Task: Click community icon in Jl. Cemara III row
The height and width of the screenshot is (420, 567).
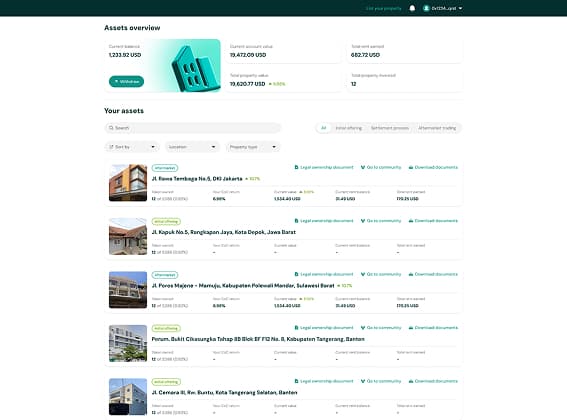Action: [363, 381]
